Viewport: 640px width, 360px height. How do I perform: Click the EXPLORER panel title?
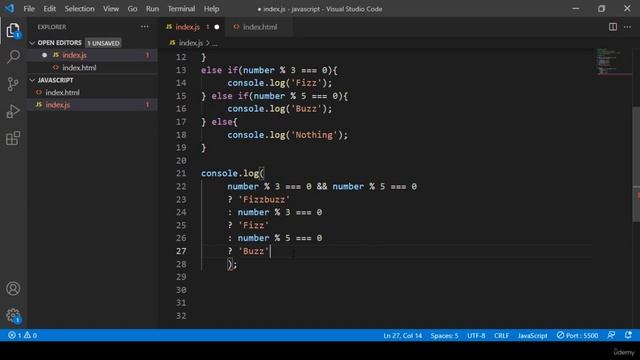(52, 27)
